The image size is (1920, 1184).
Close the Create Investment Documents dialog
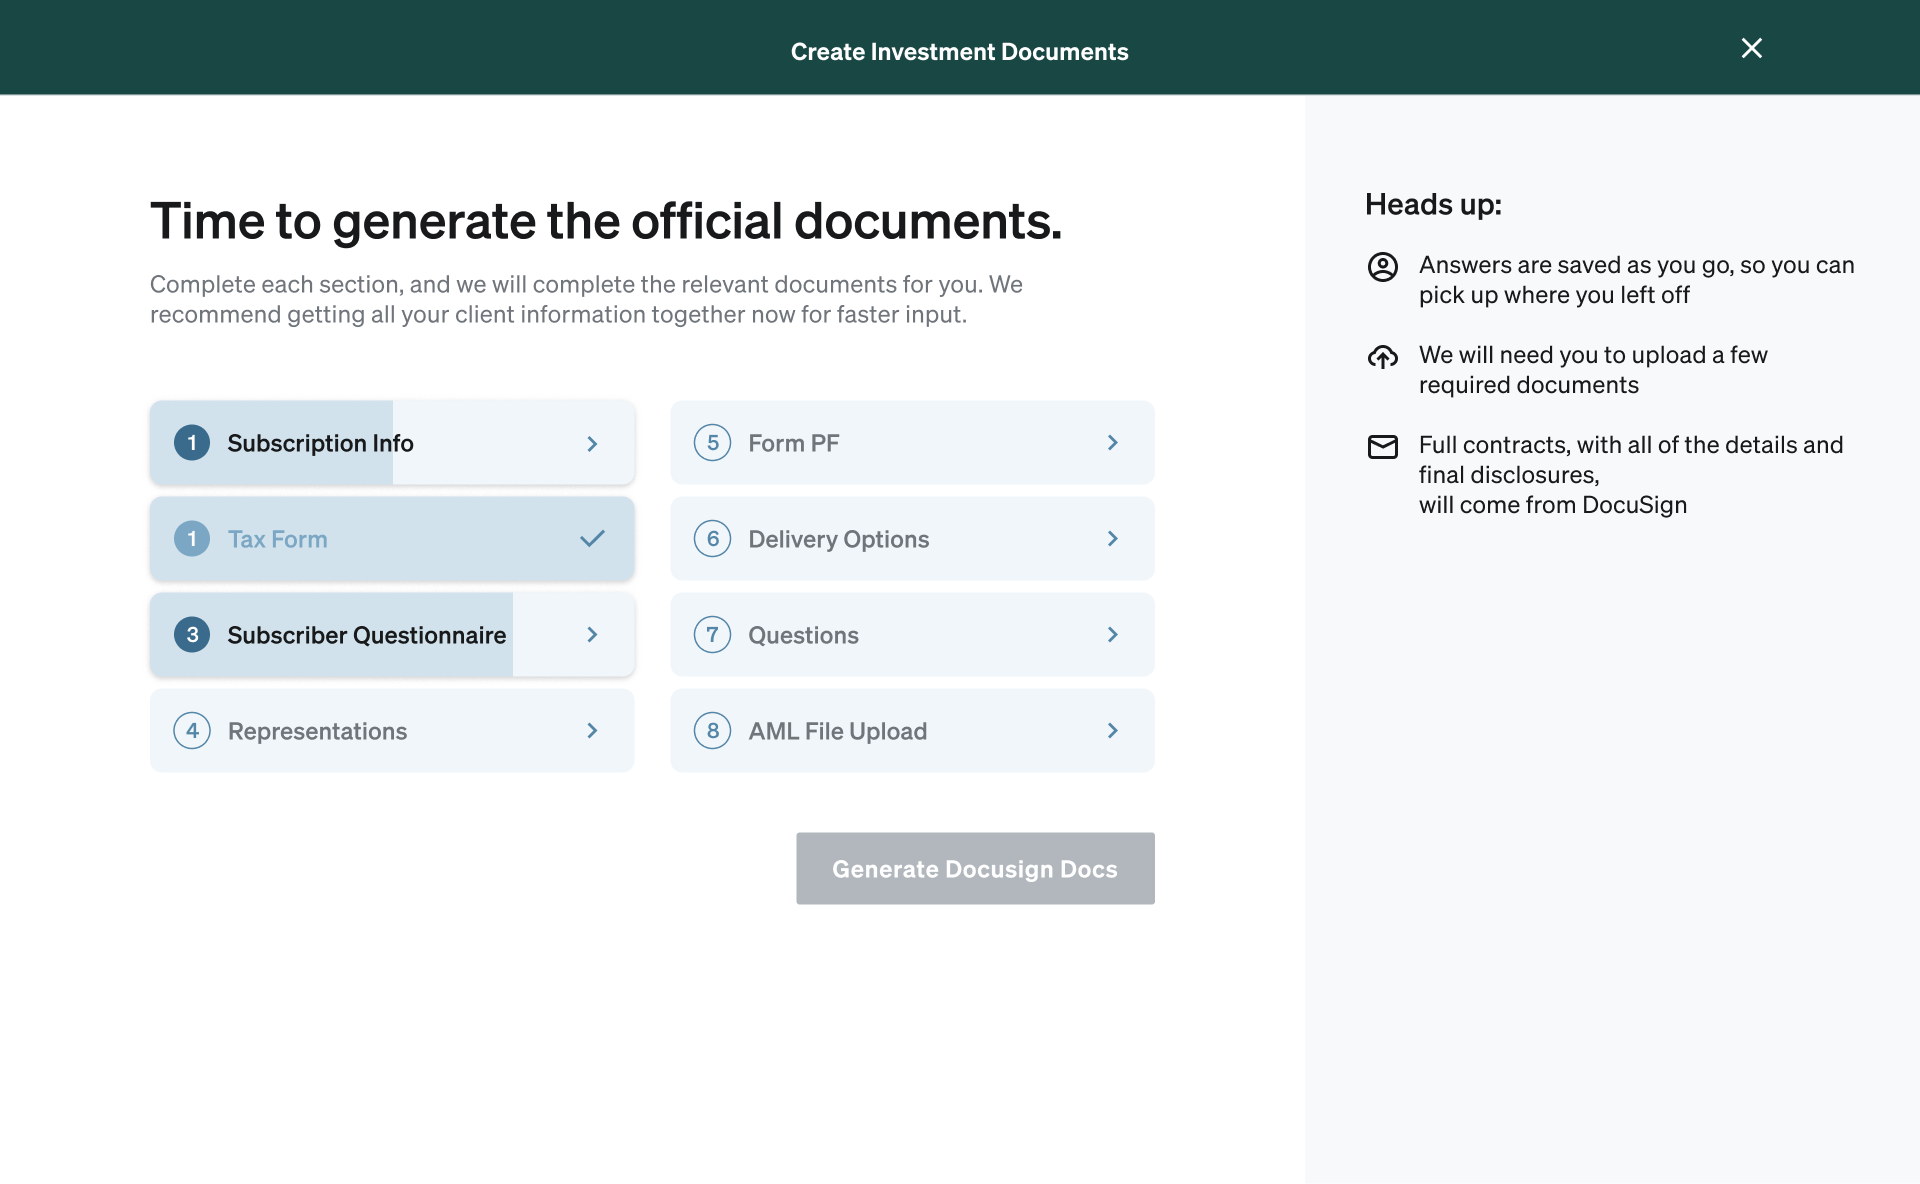click(x=1751, y=48)
